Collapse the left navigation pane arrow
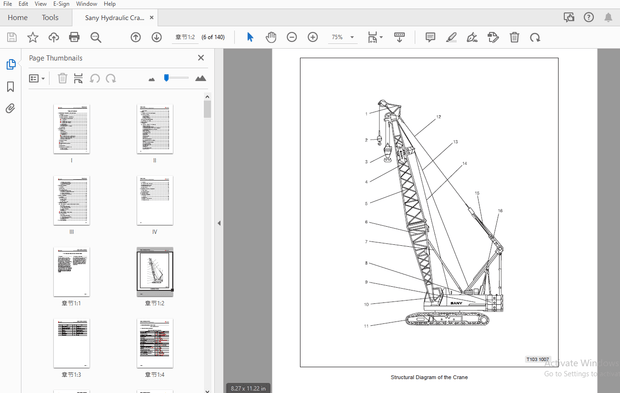This screenshot has height=393, width=620. pos(219,223)
